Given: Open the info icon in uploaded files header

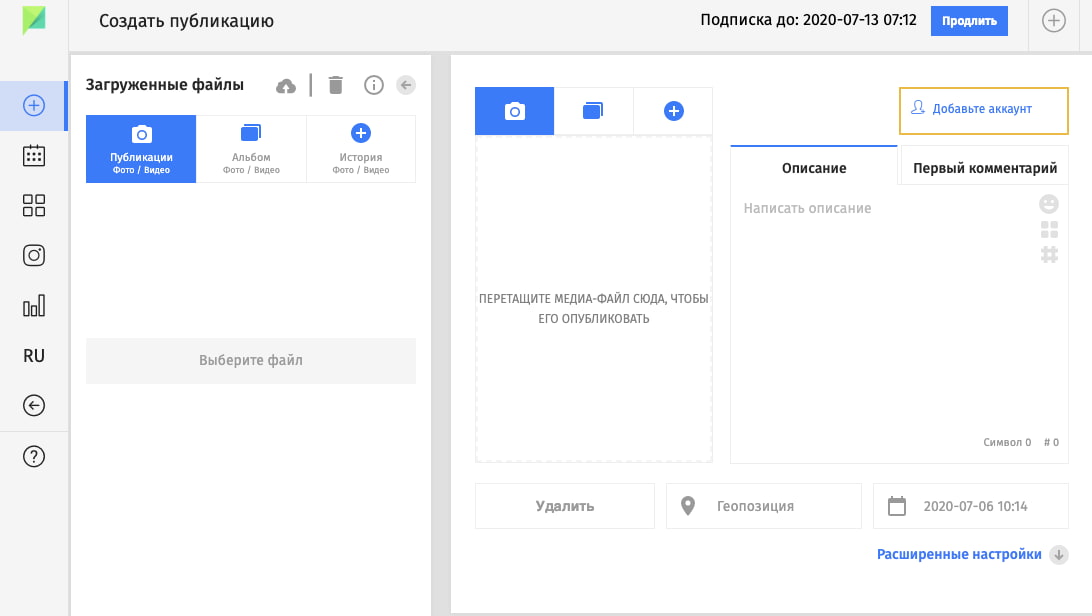Looking at the screenshot, I should click(374, 86).
